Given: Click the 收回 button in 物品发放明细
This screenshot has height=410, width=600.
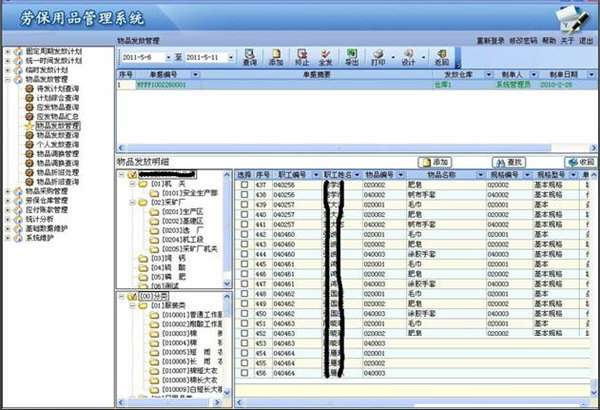Looking at the screenshot, I should 581,162.
